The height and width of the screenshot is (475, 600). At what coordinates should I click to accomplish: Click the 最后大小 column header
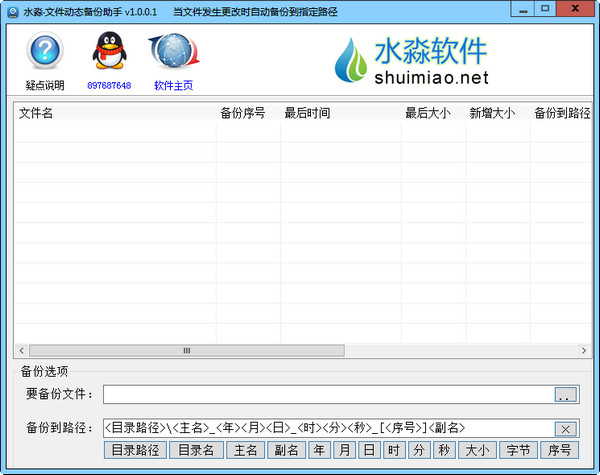434,113
